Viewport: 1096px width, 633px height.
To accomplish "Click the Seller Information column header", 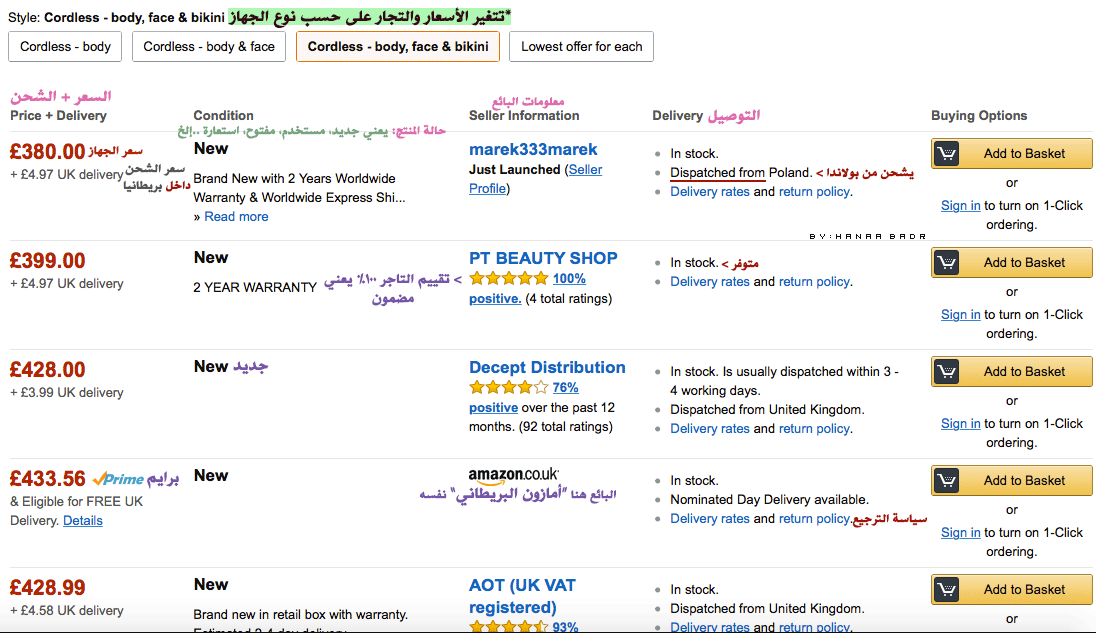I will (524, 116).
